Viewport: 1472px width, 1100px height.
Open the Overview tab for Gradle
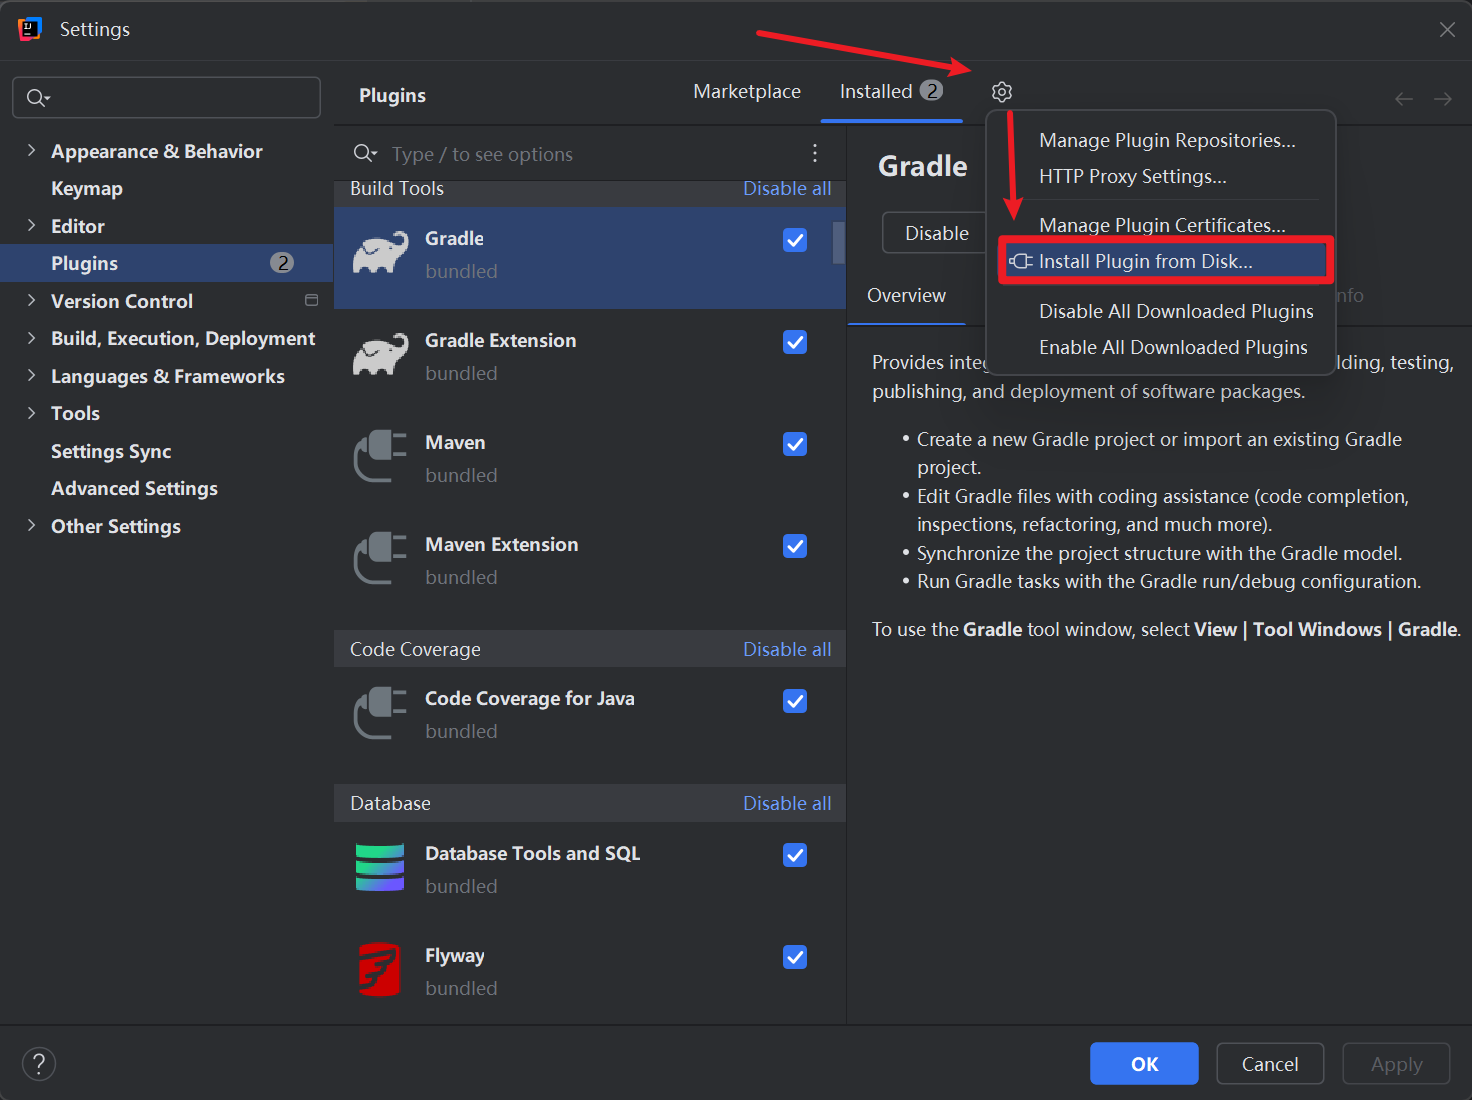coord(906,295)
